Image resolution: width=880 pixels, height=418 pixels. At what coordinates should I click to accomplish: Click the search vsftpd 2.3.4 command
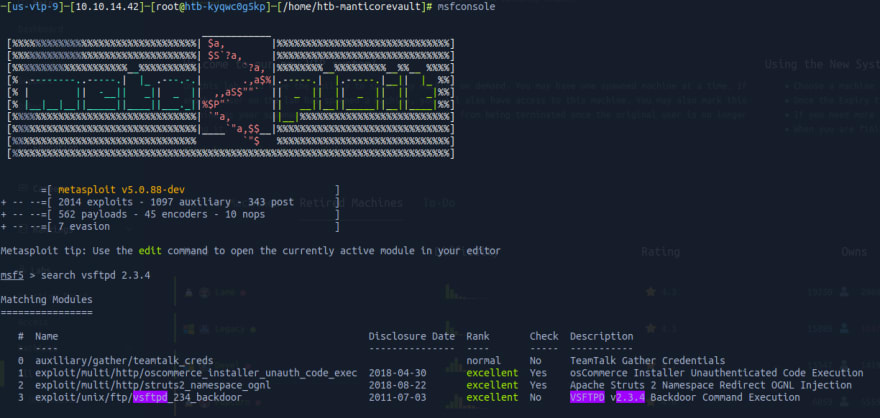95,275
